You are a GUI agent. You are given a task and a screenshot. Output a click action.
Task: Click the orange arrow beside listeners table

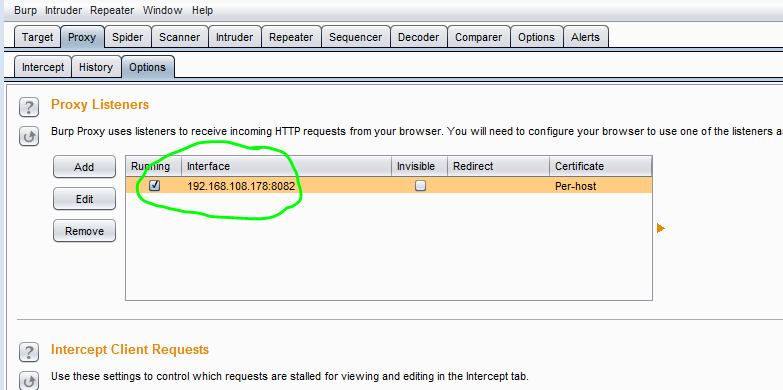[x=661, y=228]
